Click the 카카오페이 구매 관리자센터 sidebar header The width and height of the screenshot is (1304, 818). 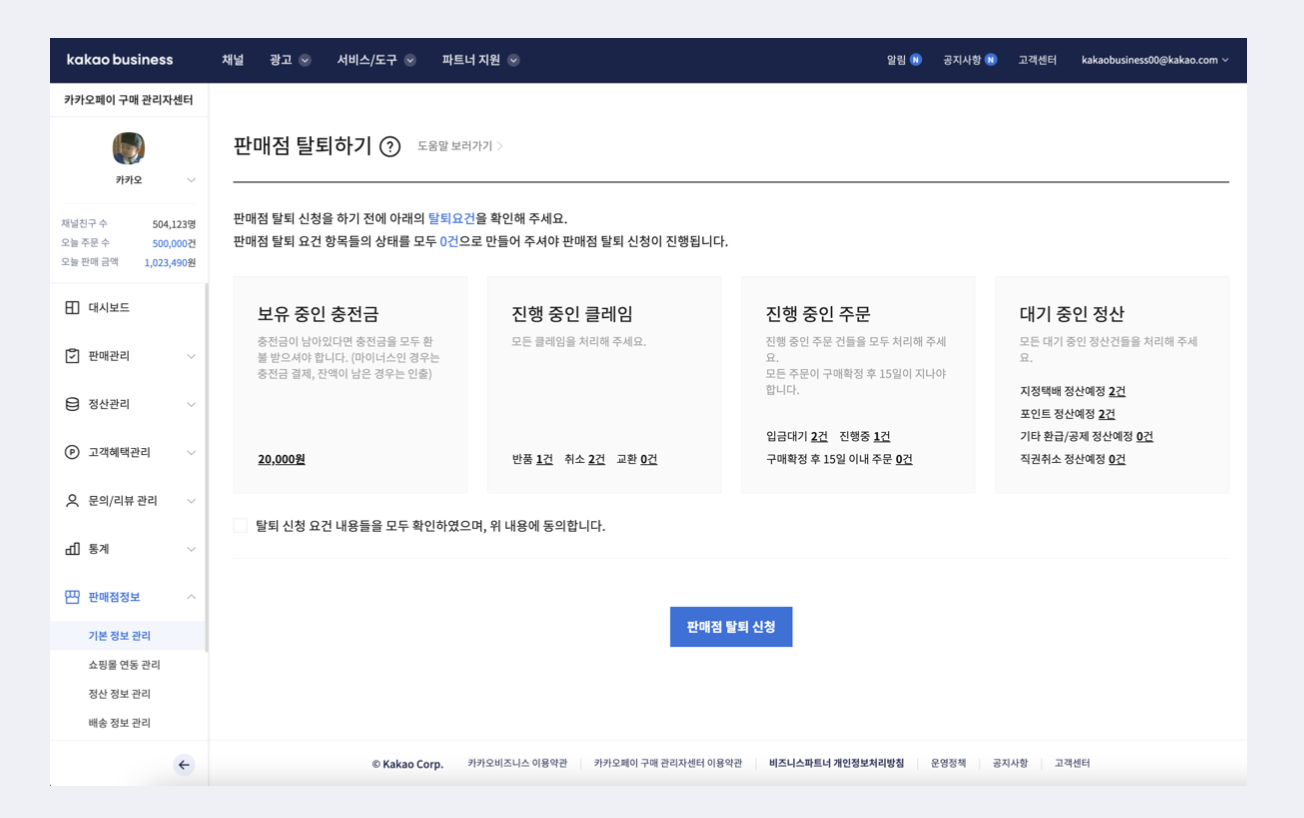(128, 100)
